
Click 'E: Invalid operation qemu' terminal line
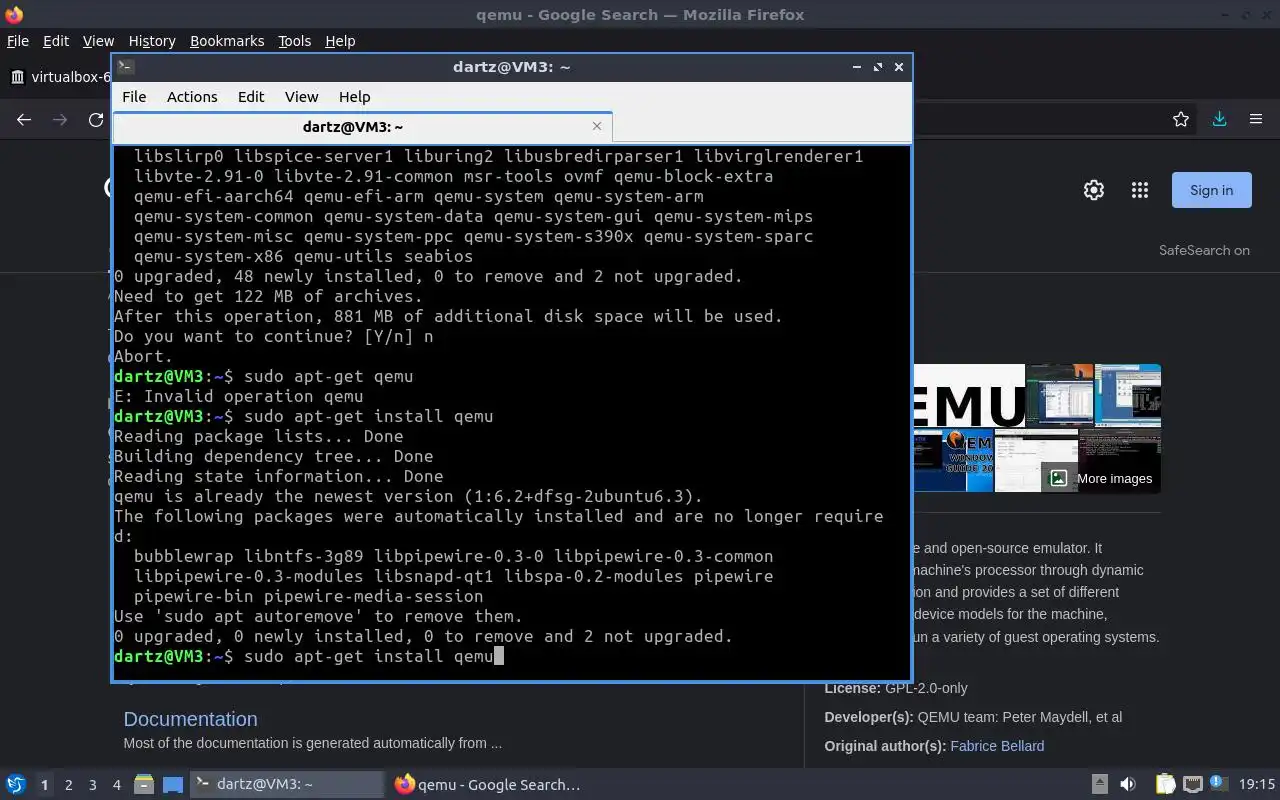click(238, 396)
